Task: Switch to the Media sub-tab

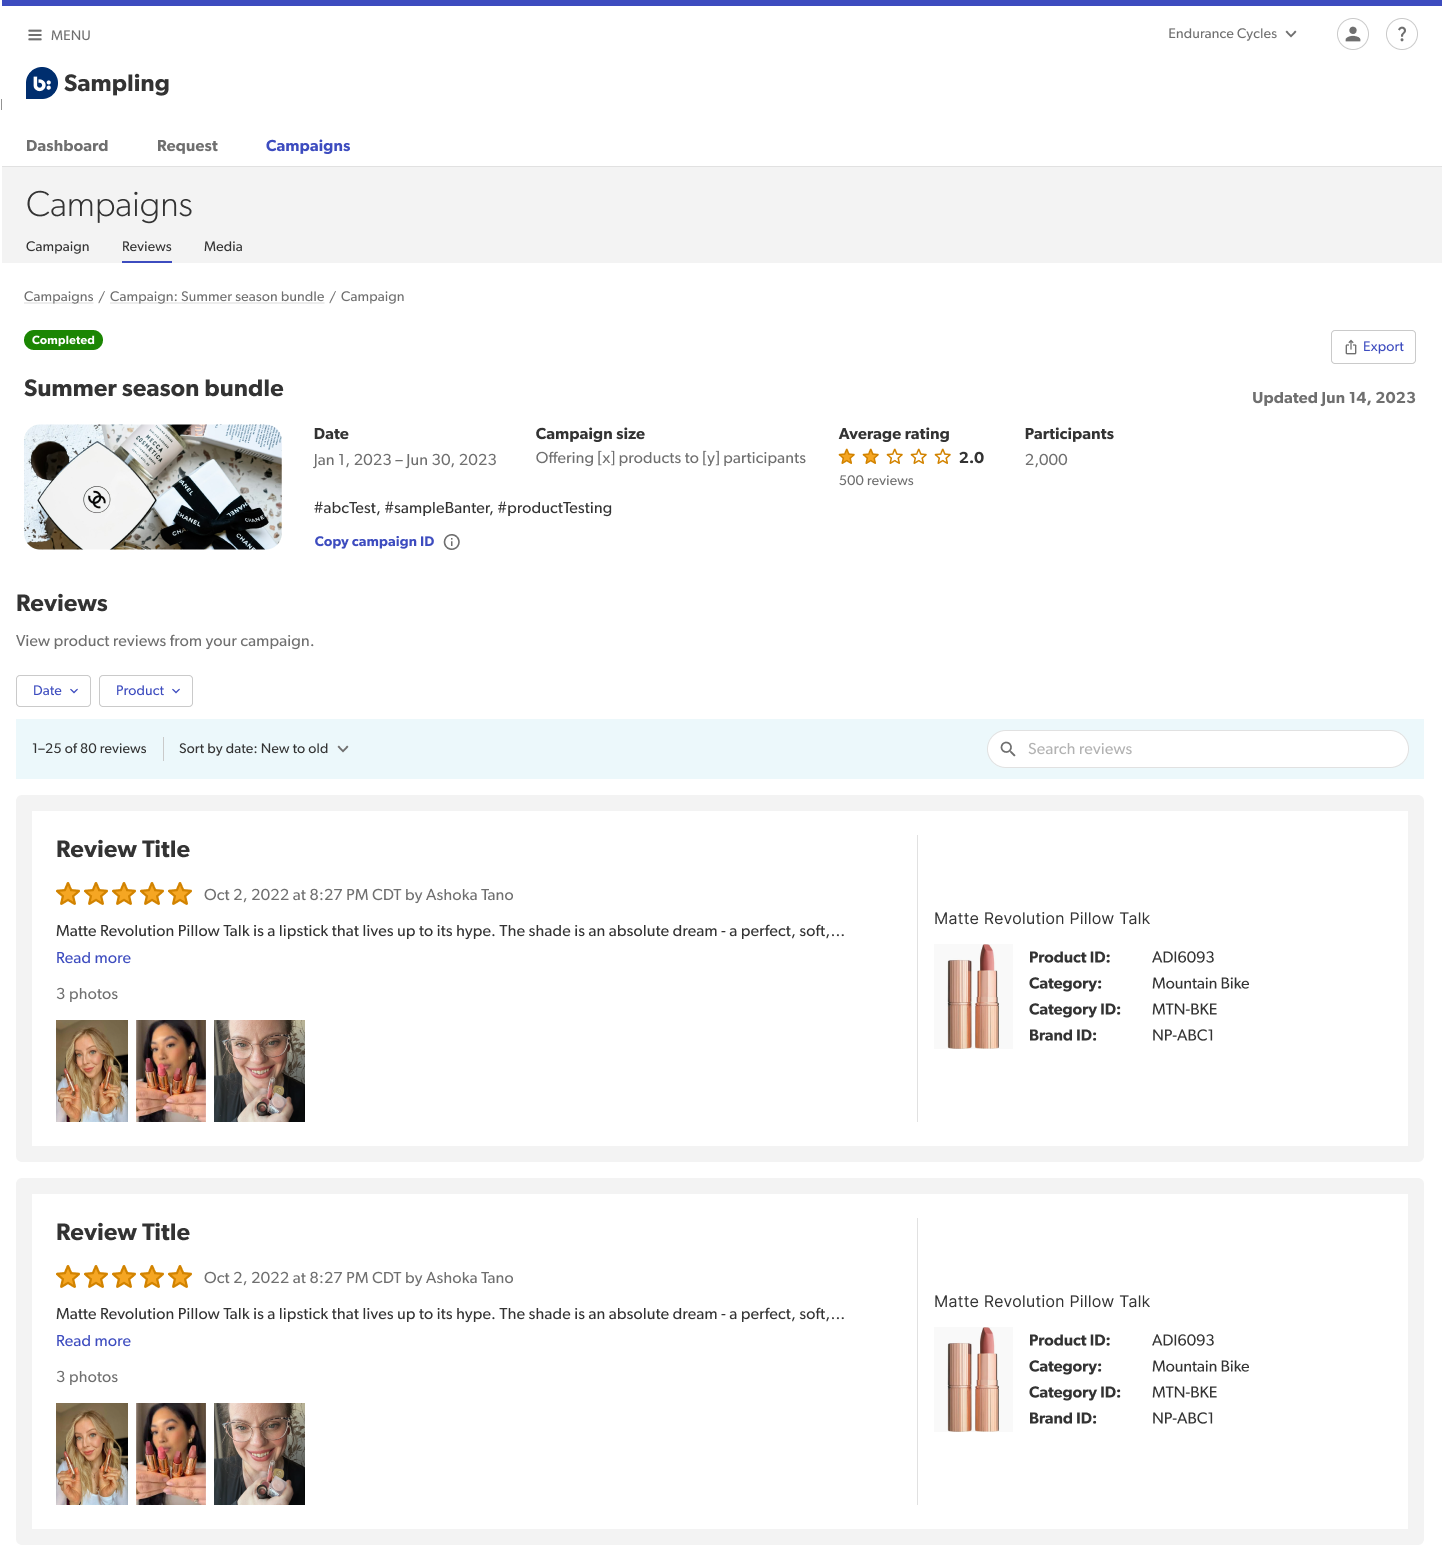Action: pos(223,247)
